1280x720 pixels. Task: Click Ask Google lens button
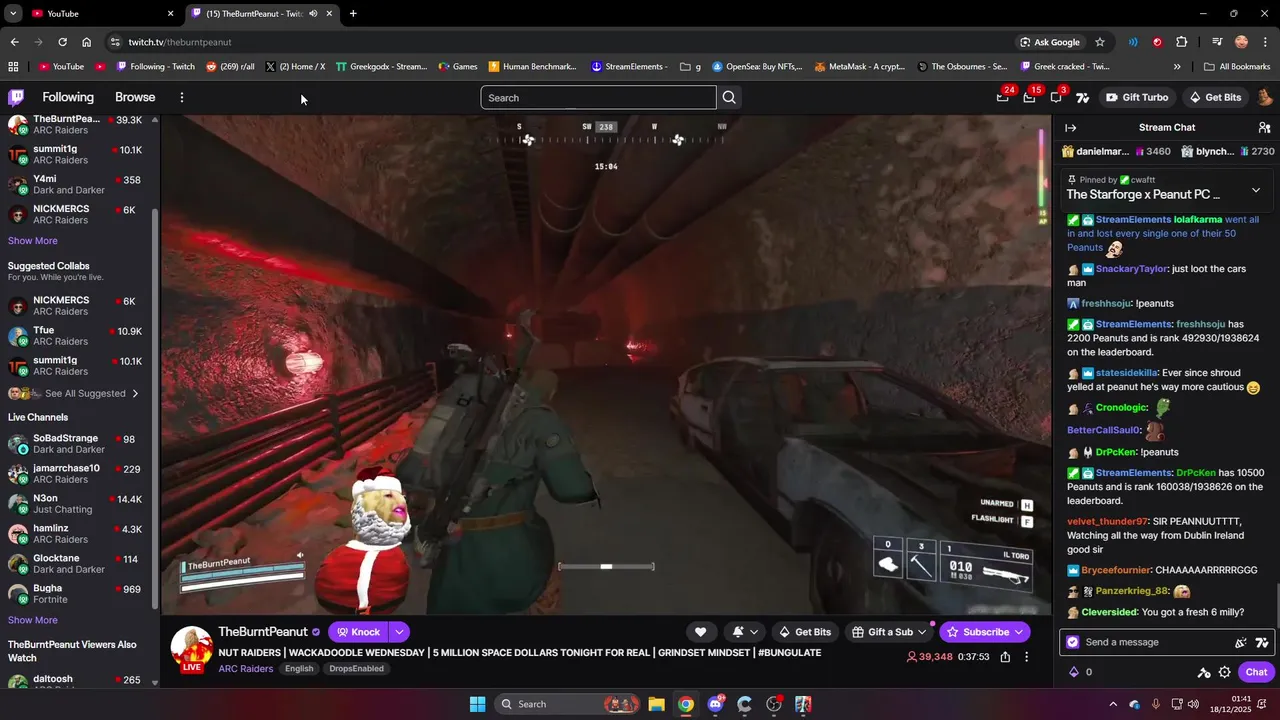(x=1050, y=42)
